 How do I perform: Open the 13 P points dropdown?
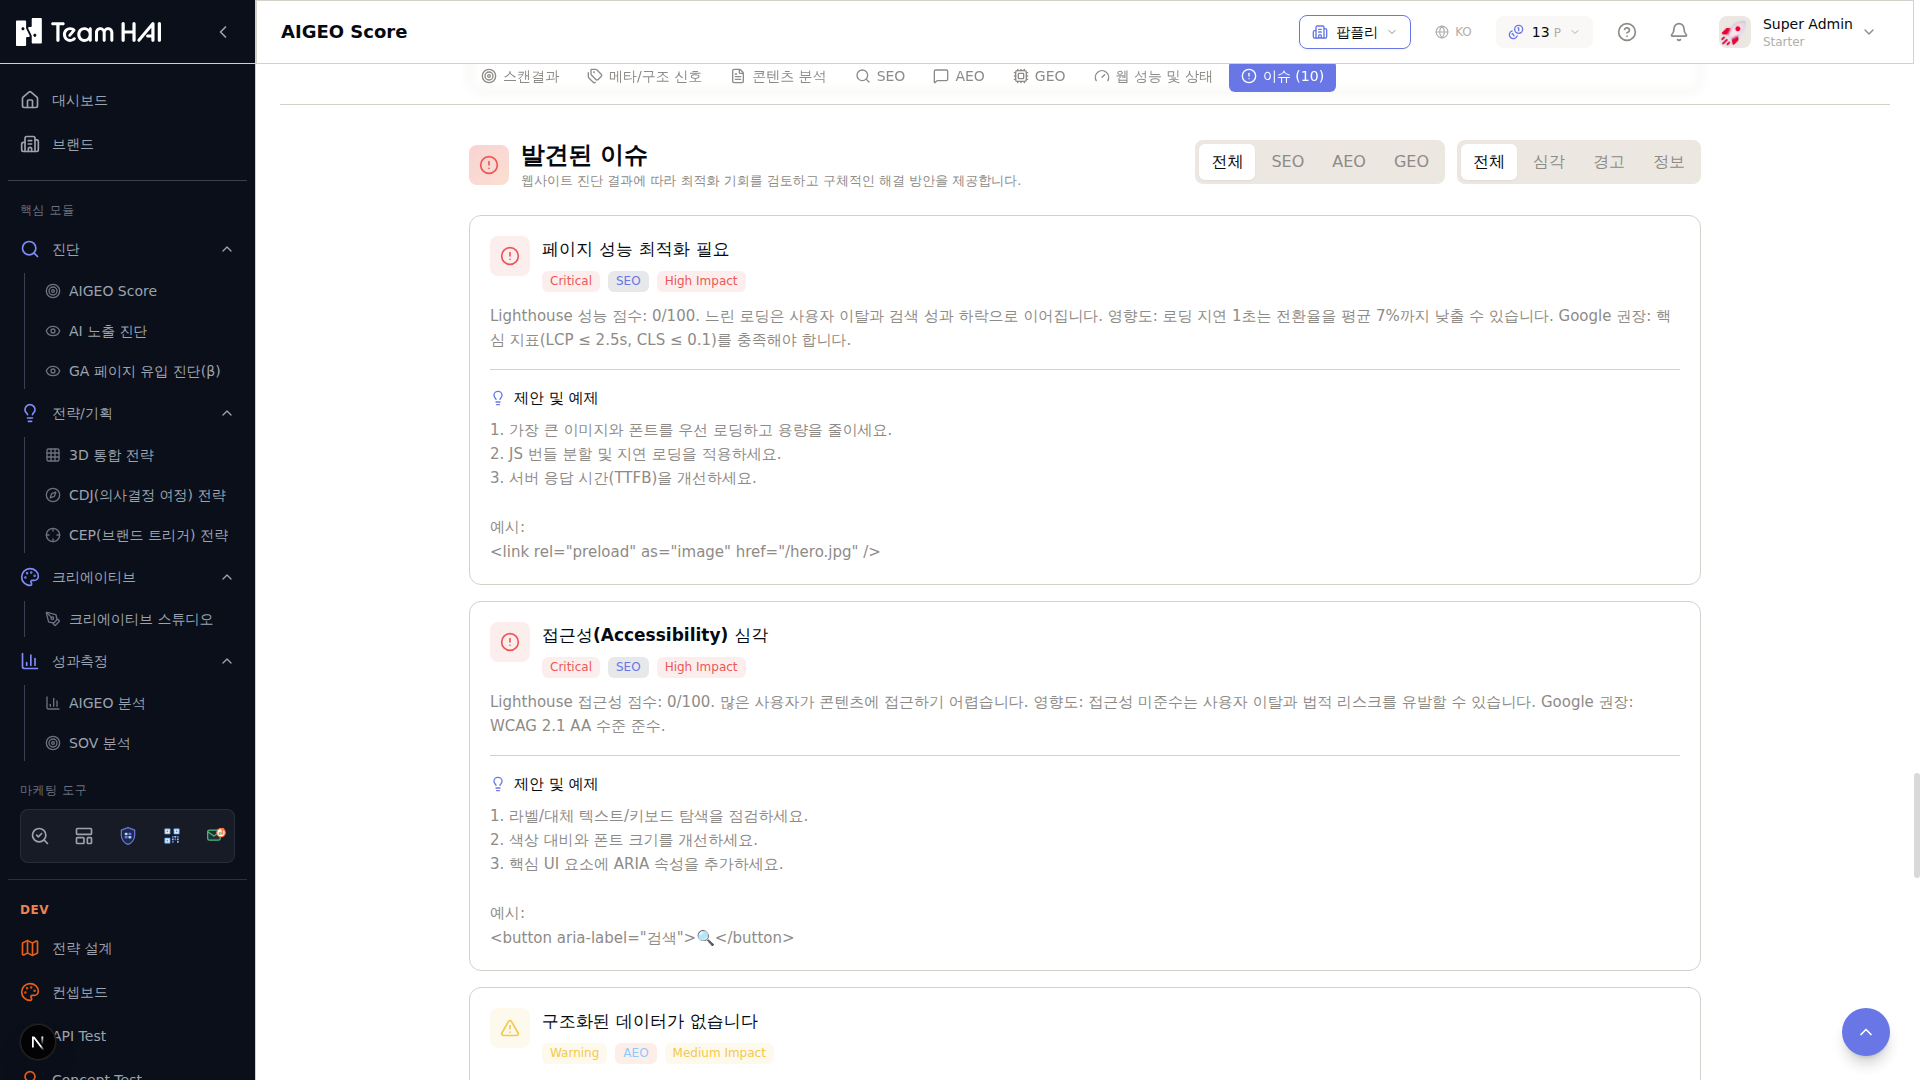(x=1544, y=32)
